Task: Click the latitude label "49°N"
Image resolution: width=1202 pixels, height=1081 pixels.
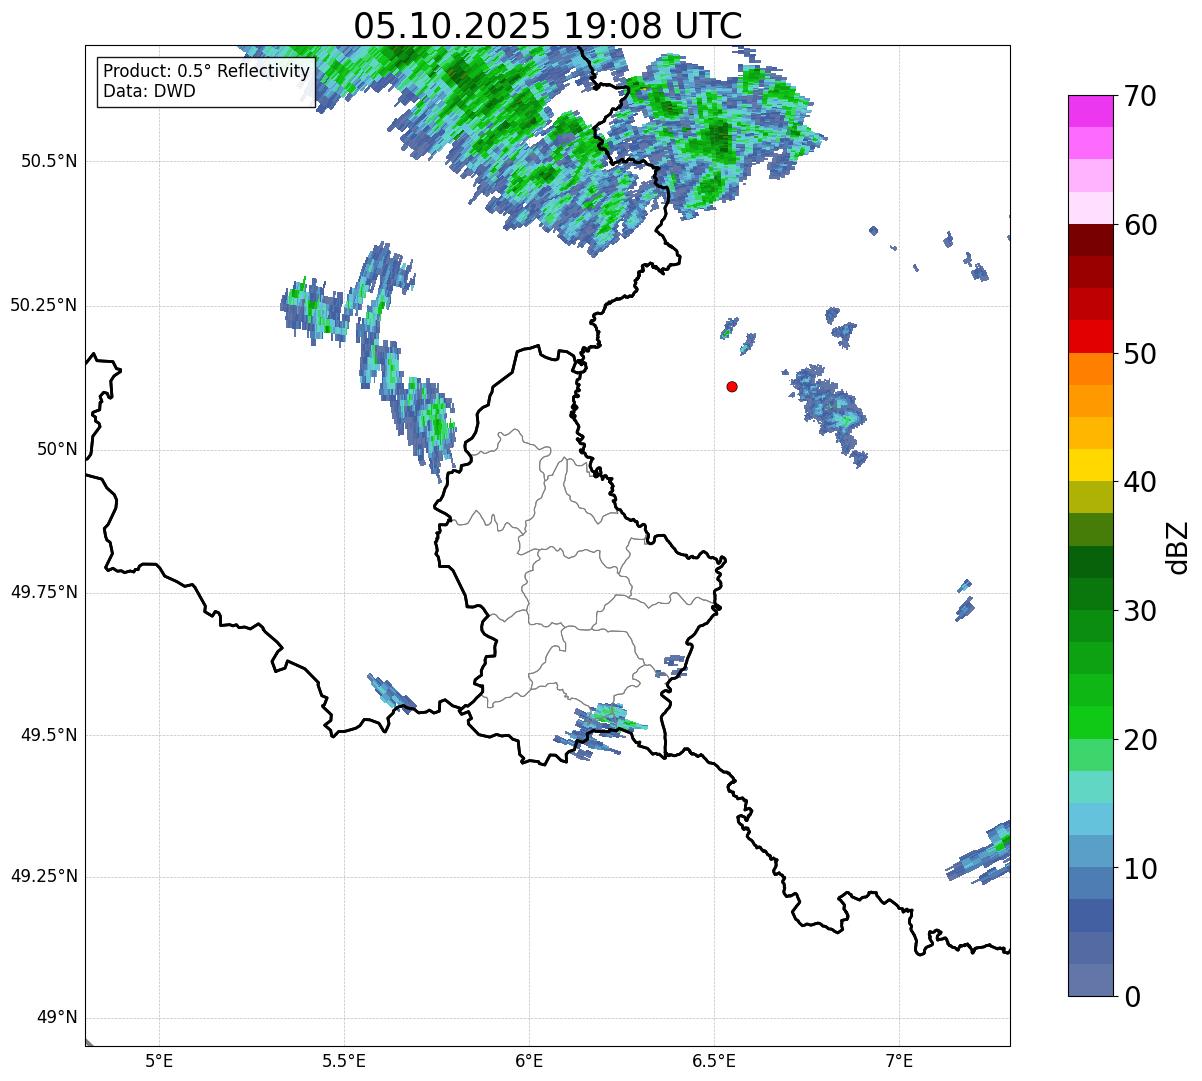Action: [57, 1018]
